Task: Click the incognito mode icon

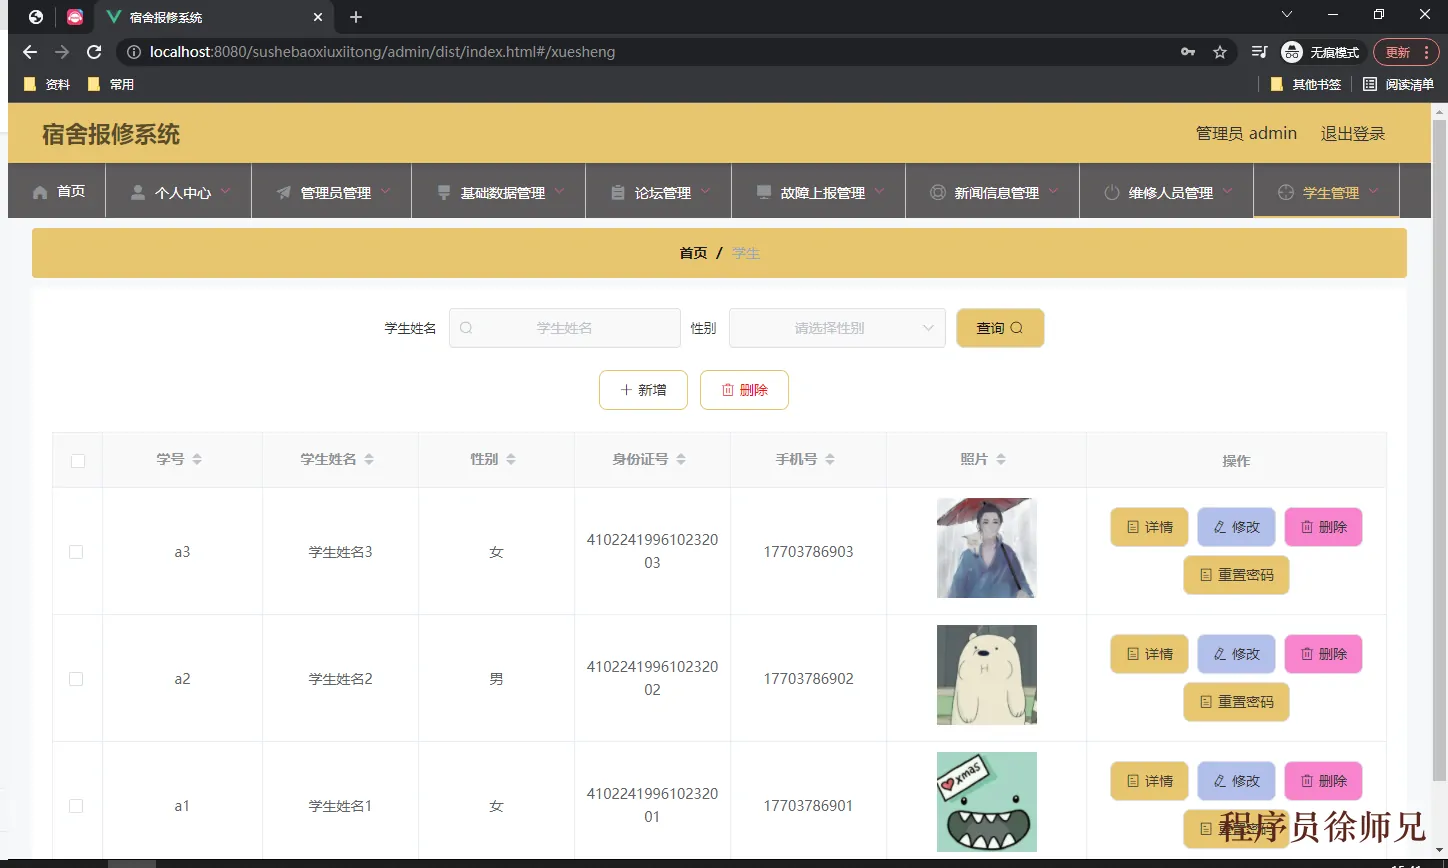Action: coord(1292,52)
